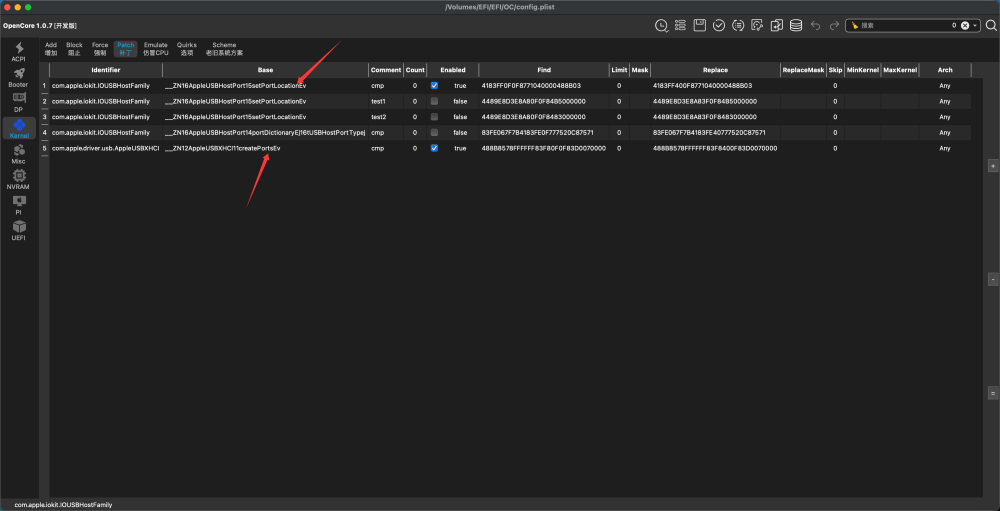Click the database stack toolbar icon

[796, 26]
